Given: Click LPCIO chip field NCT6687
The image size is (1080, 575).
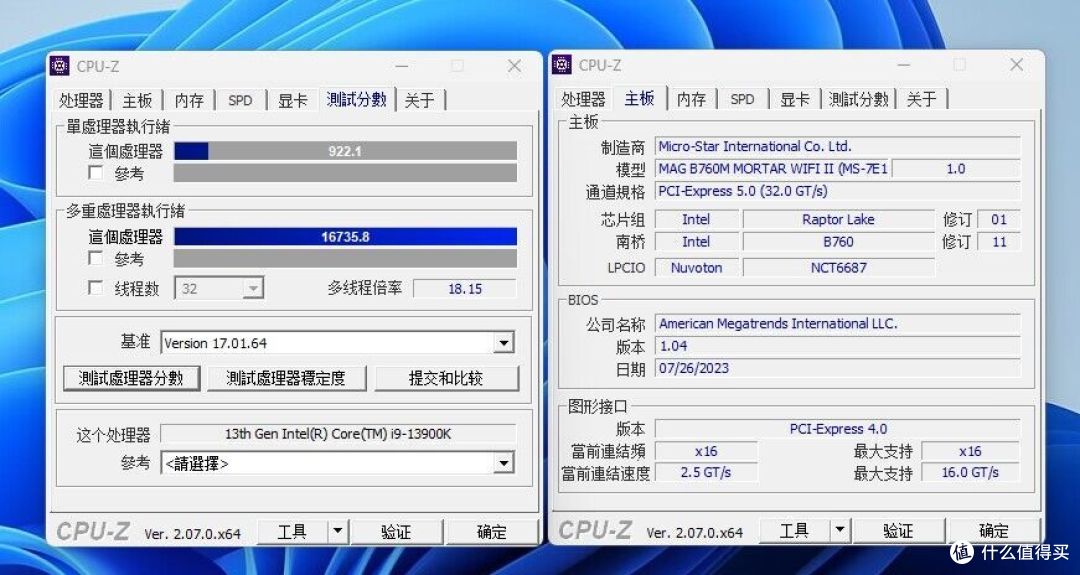Looking at the screenshot, I should tap(838, 268).
